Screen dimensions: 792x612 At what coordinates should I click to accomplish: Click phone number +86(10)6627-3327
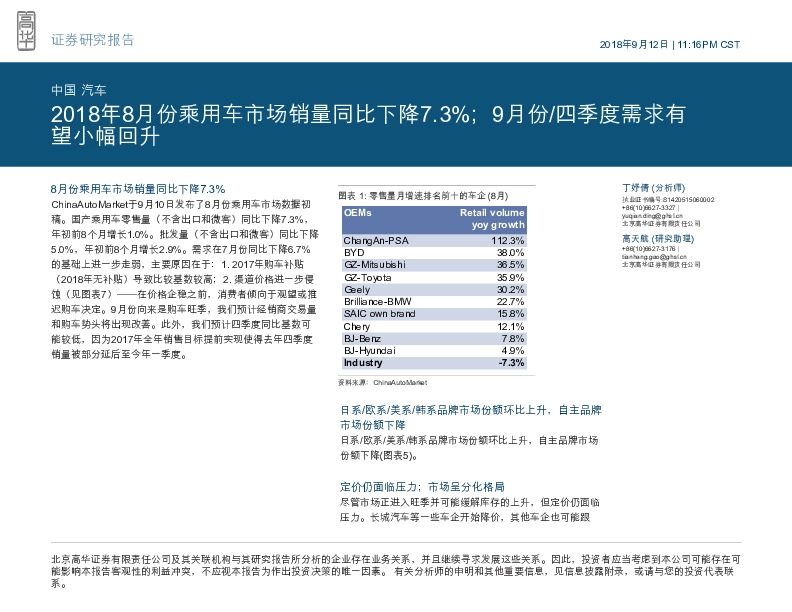point(649,208)
